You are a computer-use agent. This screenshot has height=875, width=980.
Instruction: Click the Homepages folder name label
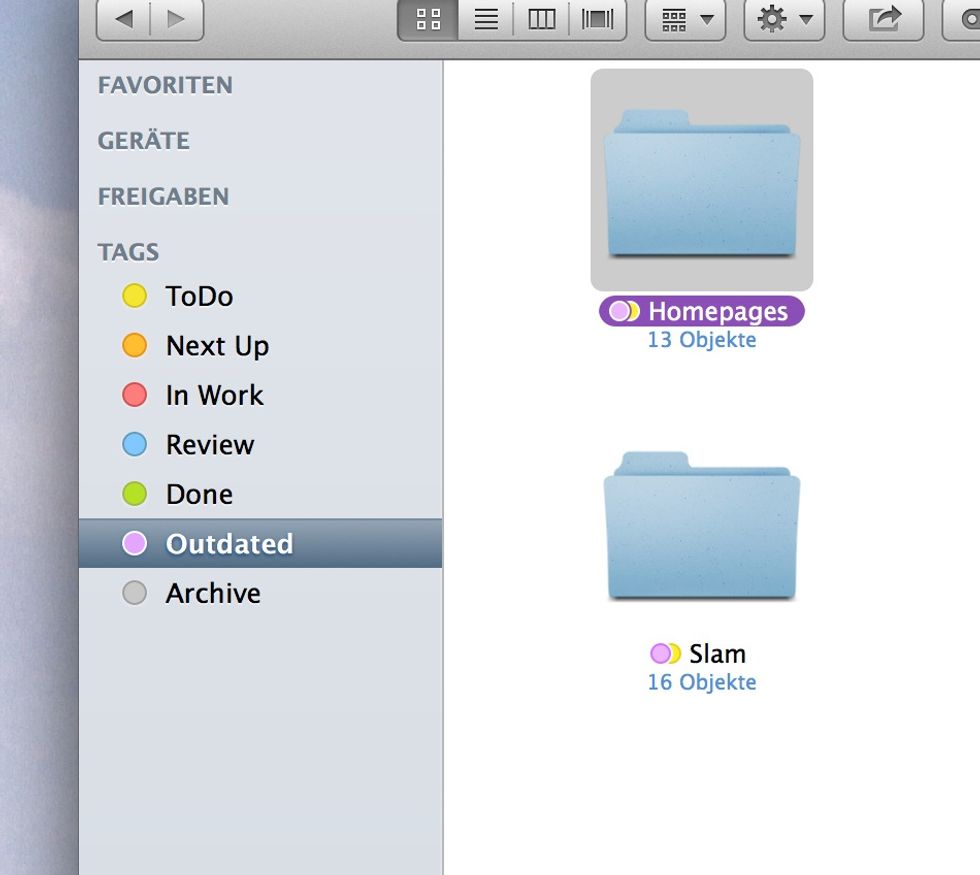pos(701,311)
